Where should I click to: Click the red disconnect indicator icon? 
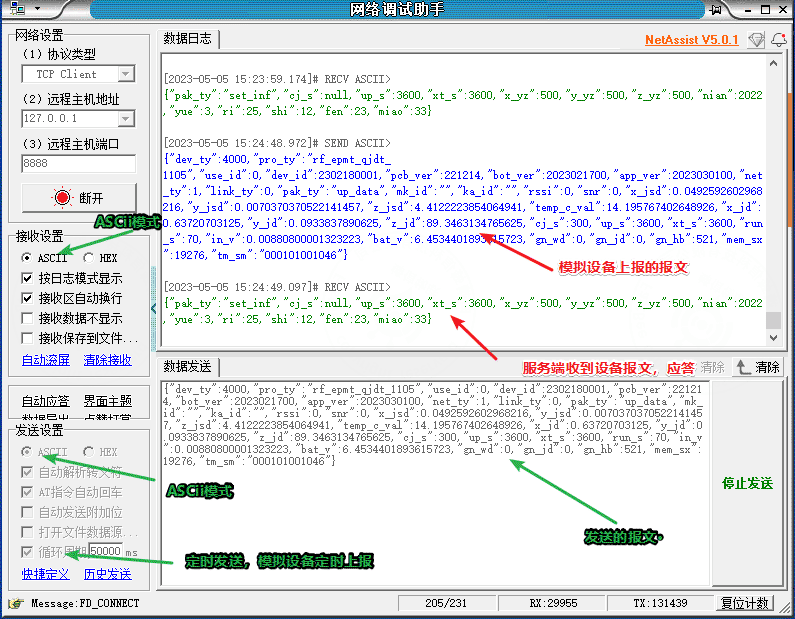coord(63,198)
